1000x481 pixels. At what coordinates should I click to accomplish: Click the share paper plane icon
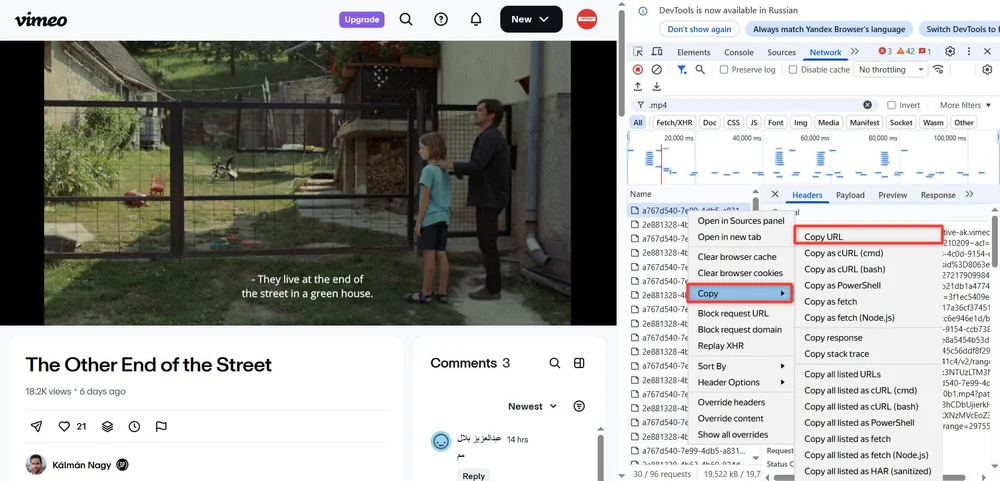37,426
